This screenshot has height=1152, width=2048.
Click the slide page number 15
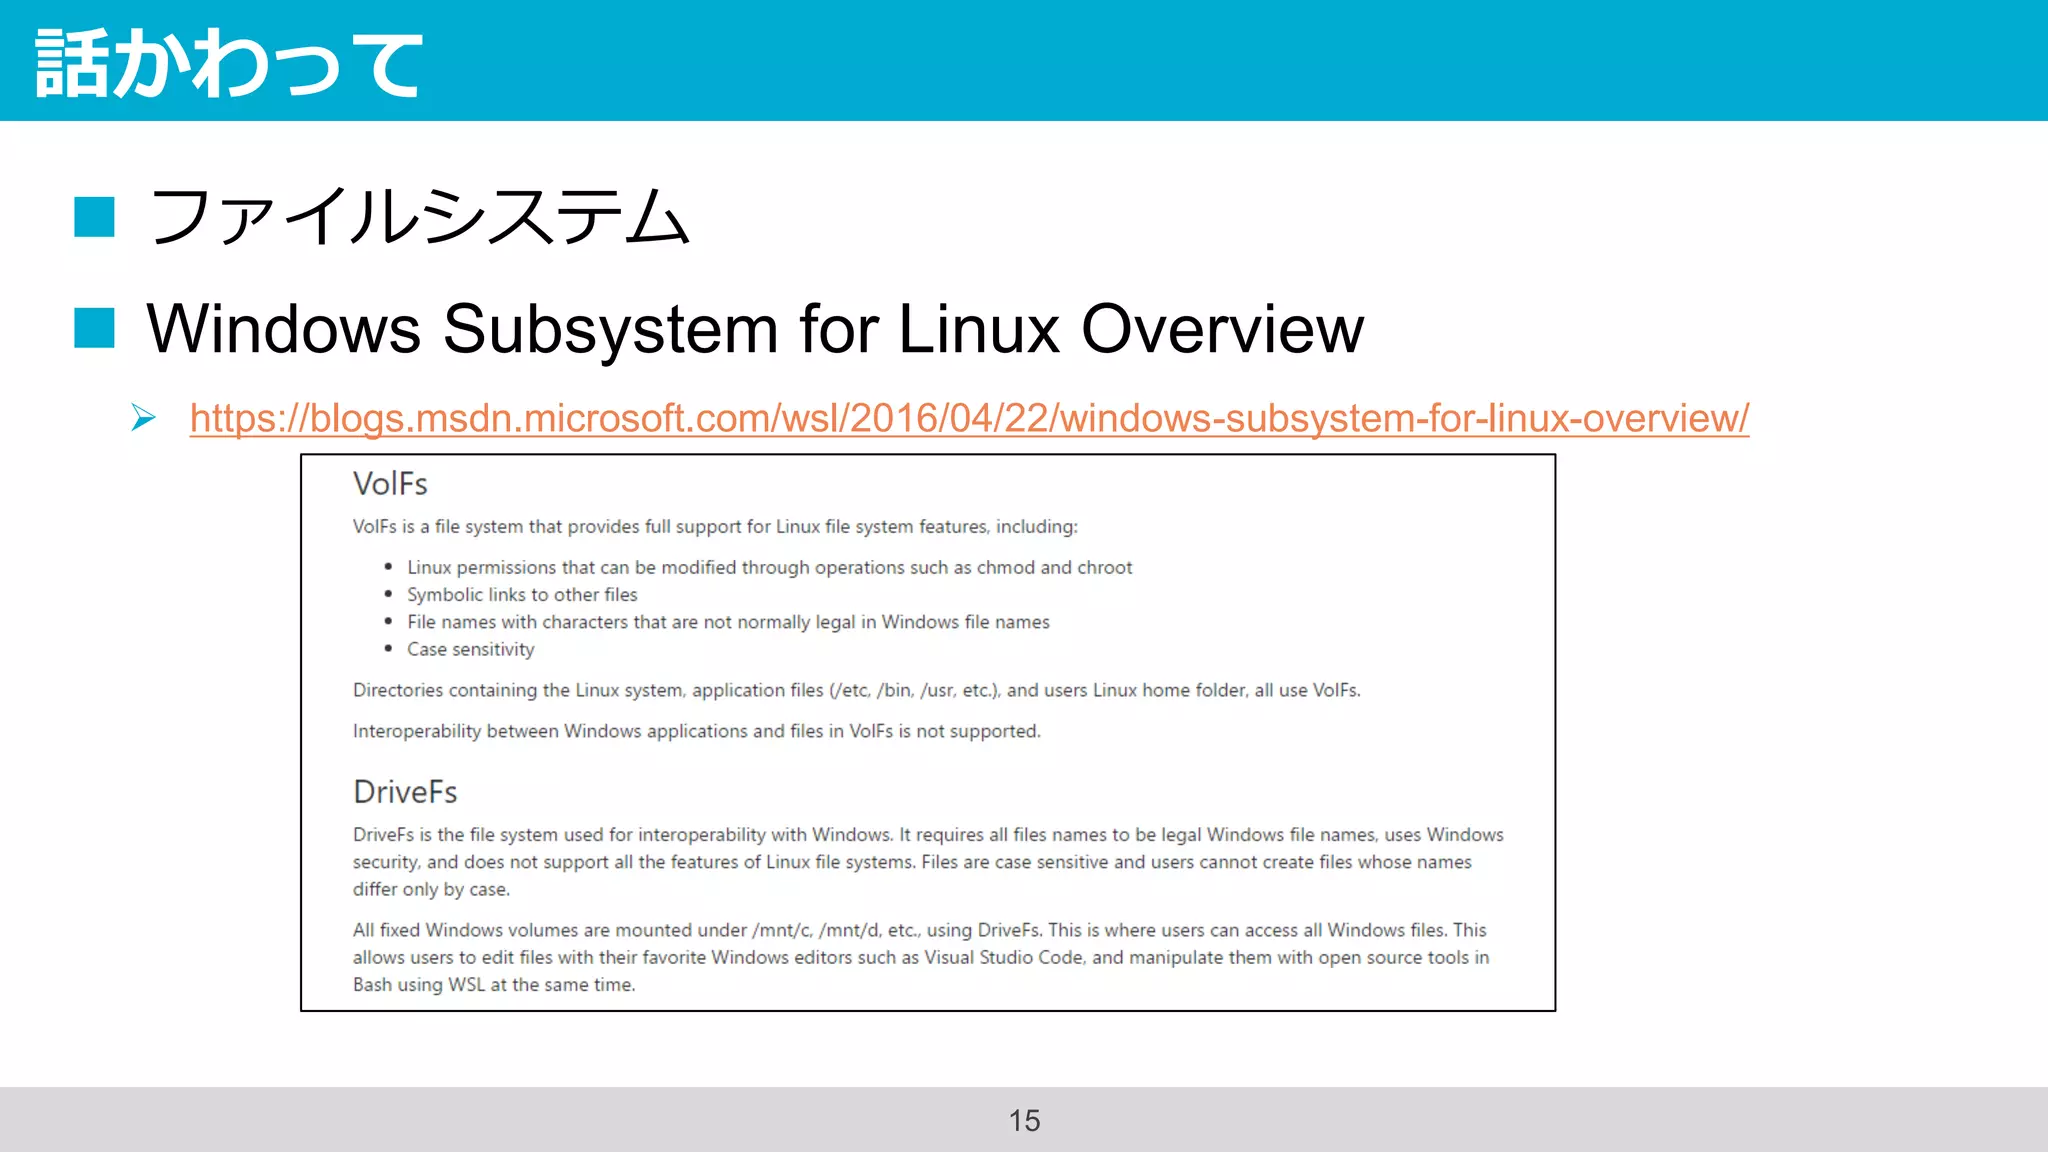click(x=1024, y=1120)
